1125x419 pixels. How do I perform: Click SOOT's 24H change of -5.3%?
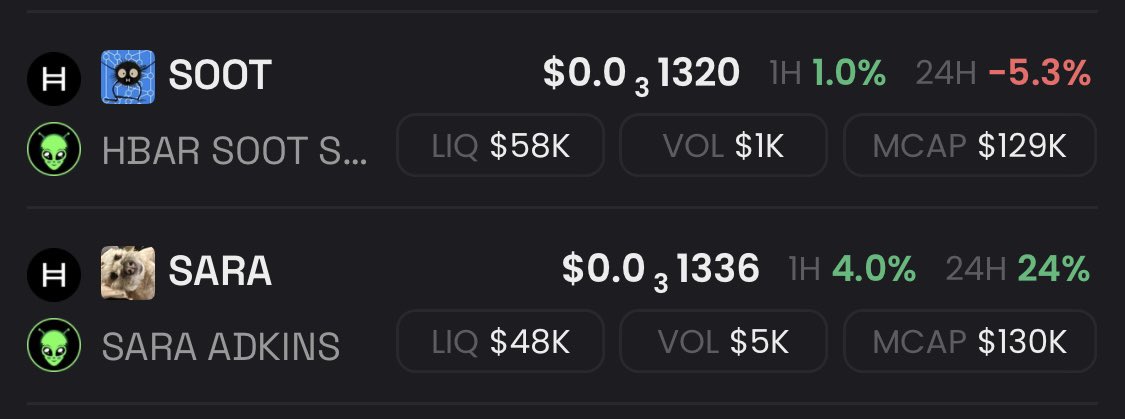click(x=1038, y=73)
